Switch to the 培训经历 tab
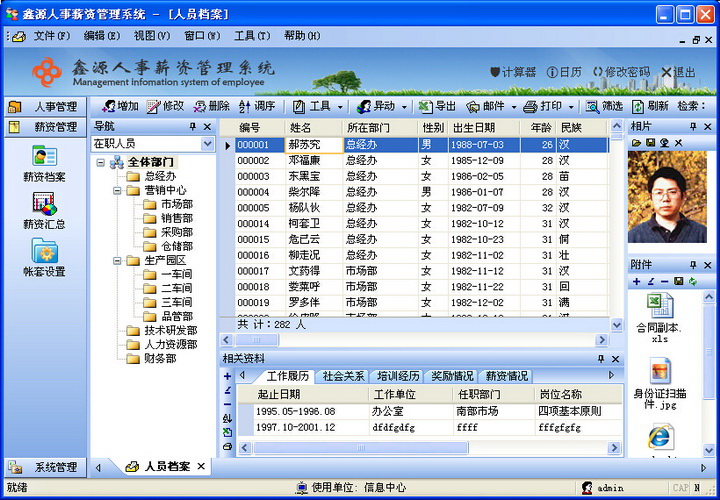The width and height of the screenshot is (720, 500). [x=398, y=376]
